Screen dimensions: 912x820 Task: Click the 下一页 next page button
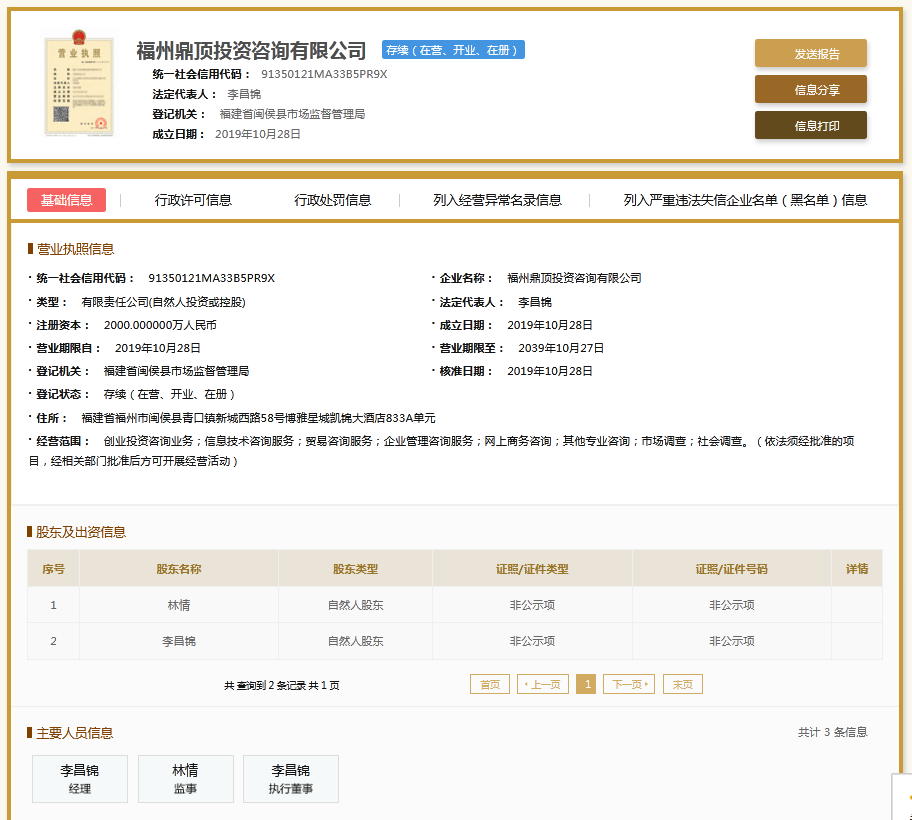pyautogui.click(x=629, y=685)
